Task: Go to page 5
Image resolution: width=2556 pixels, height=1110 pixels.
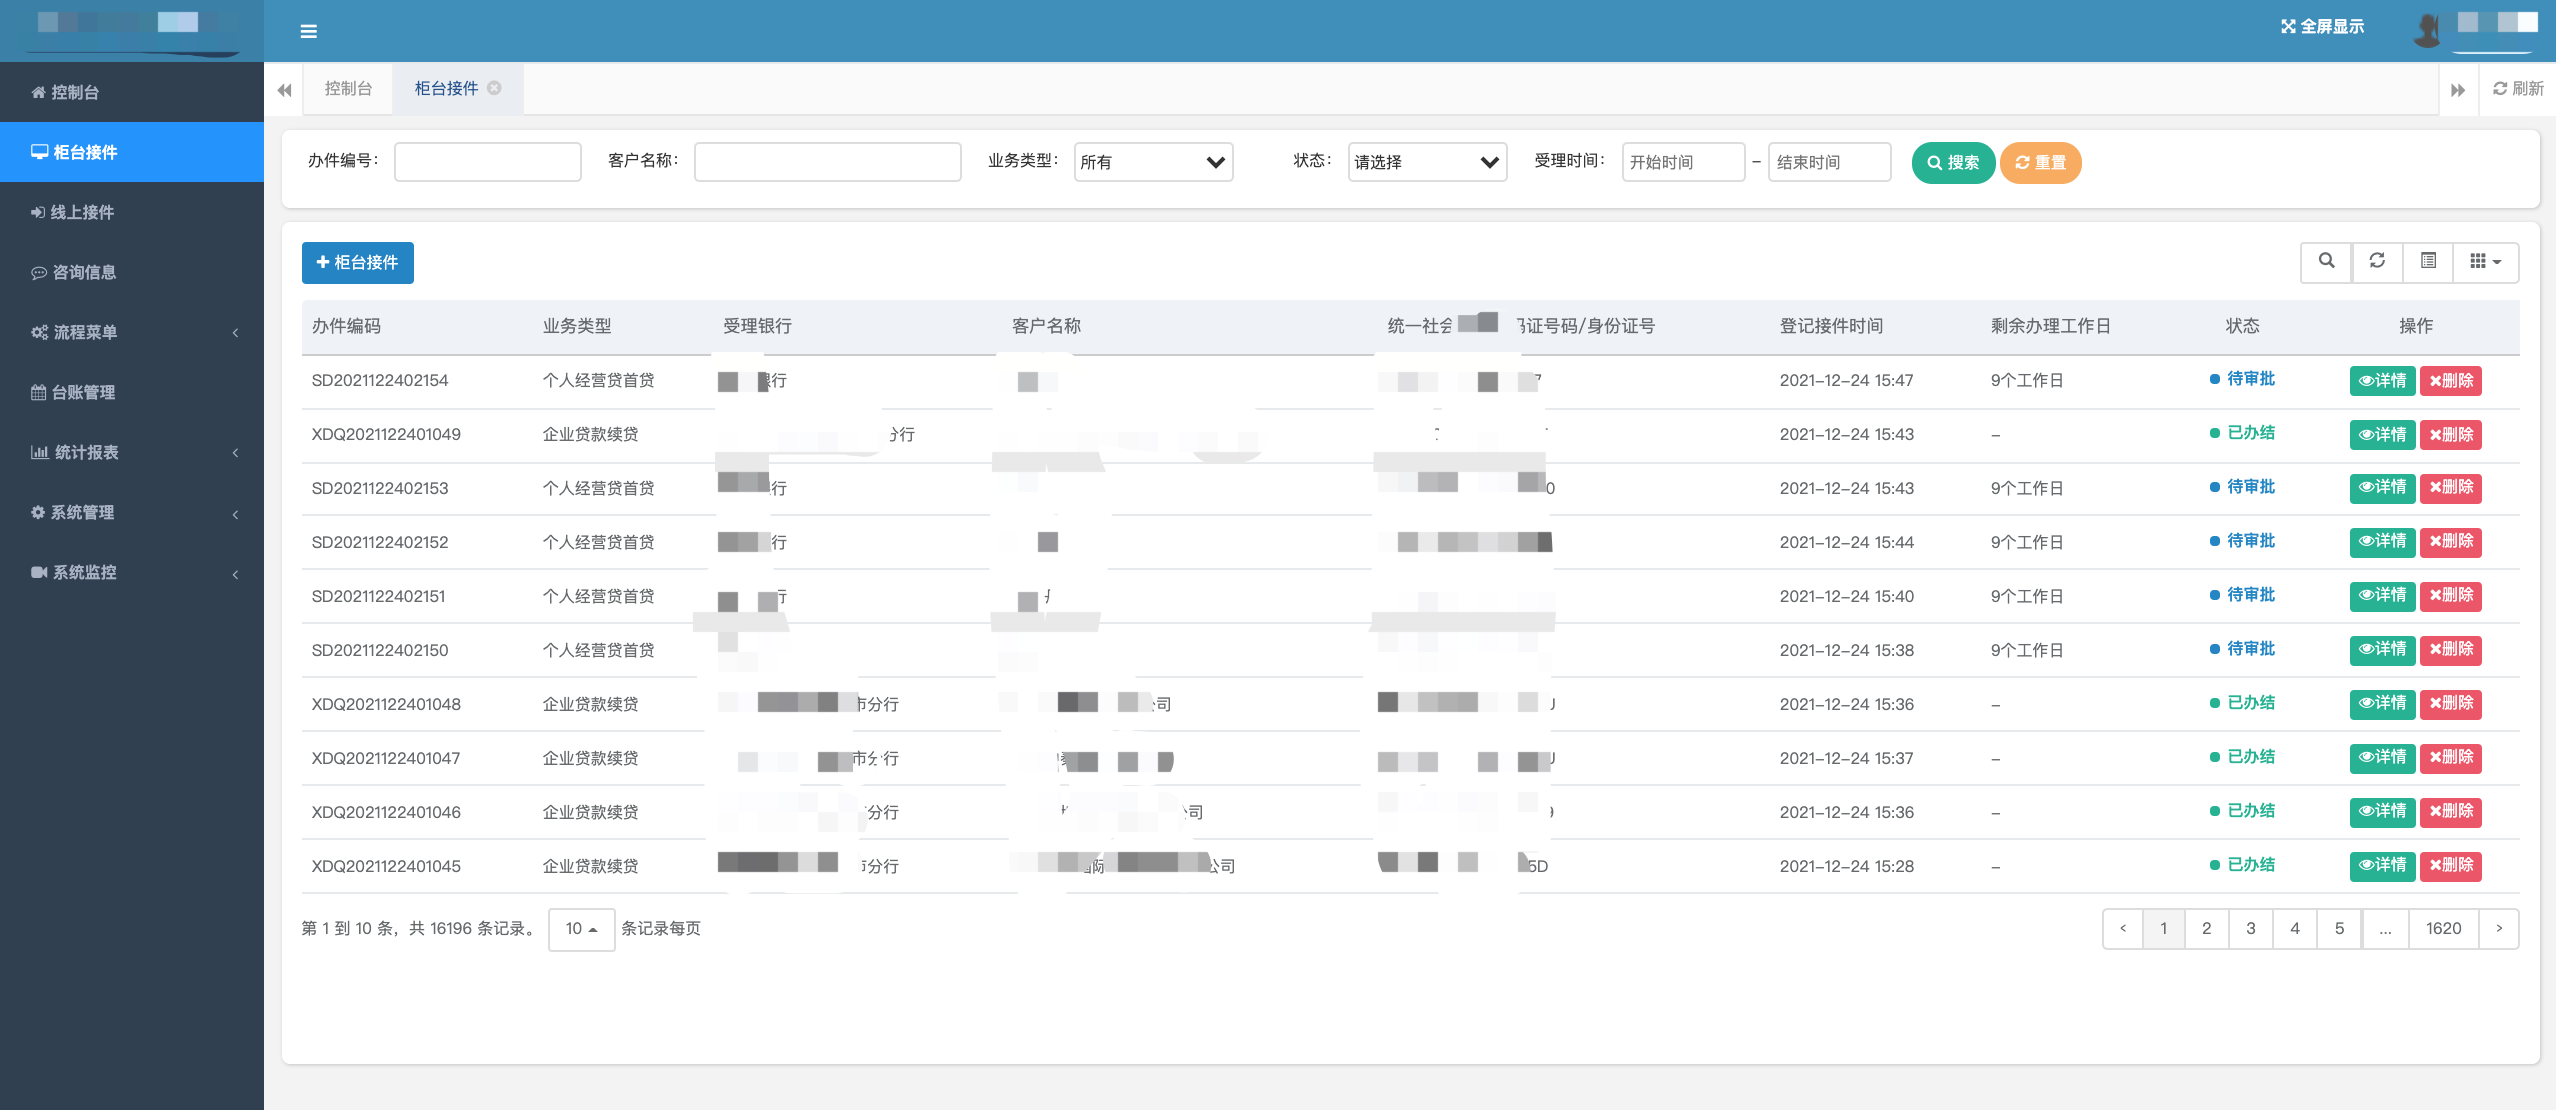Action: (x=2339, y=929)
